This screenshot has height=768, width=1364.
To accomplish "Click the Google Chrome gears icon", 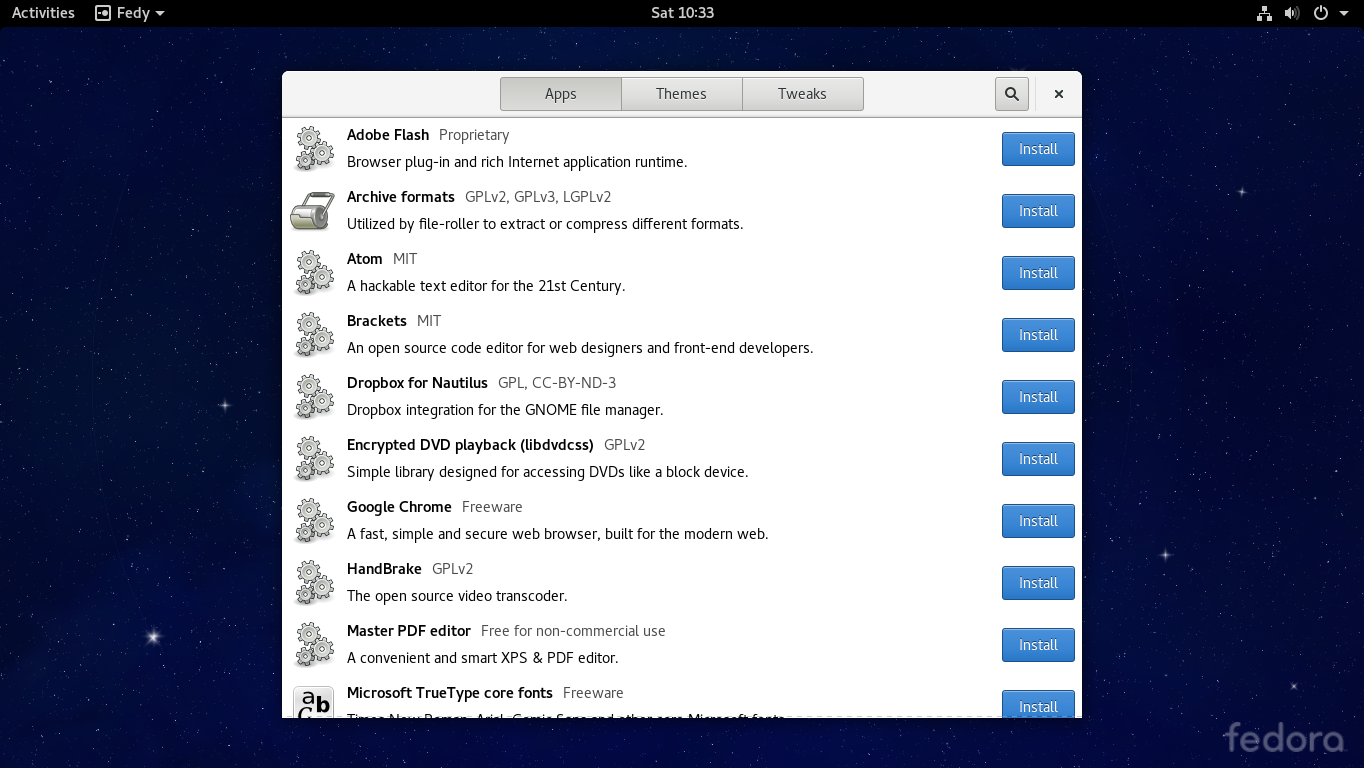I will [314, 521].
